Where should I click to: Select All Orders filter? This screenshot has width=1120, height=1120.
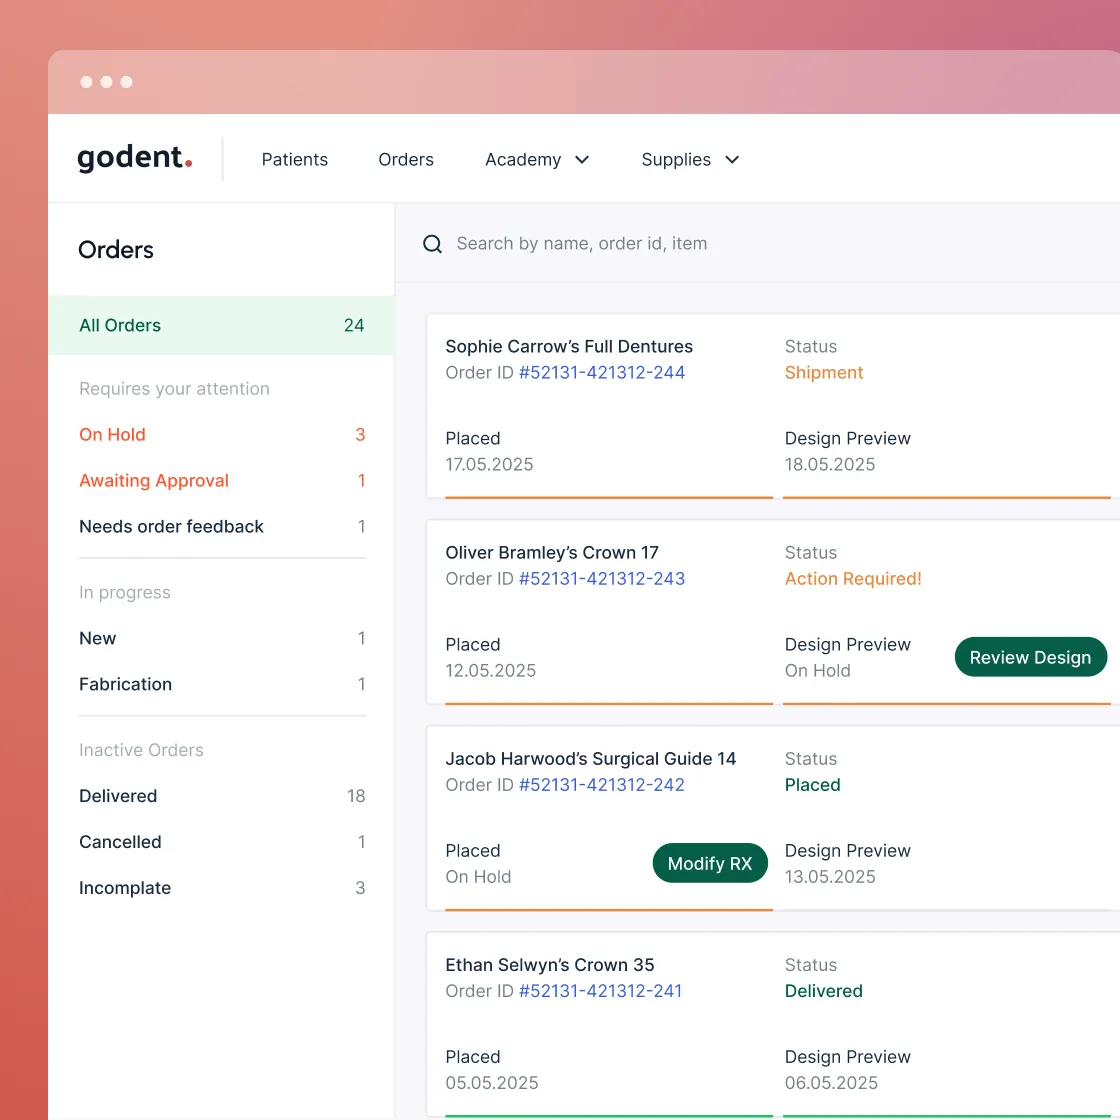221,325
